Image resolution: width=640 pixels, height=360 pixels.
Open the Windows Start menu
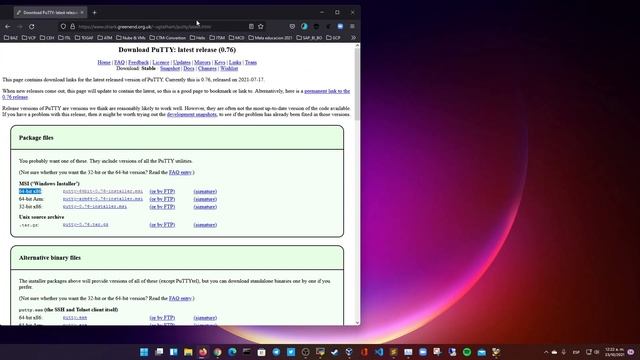144,352
